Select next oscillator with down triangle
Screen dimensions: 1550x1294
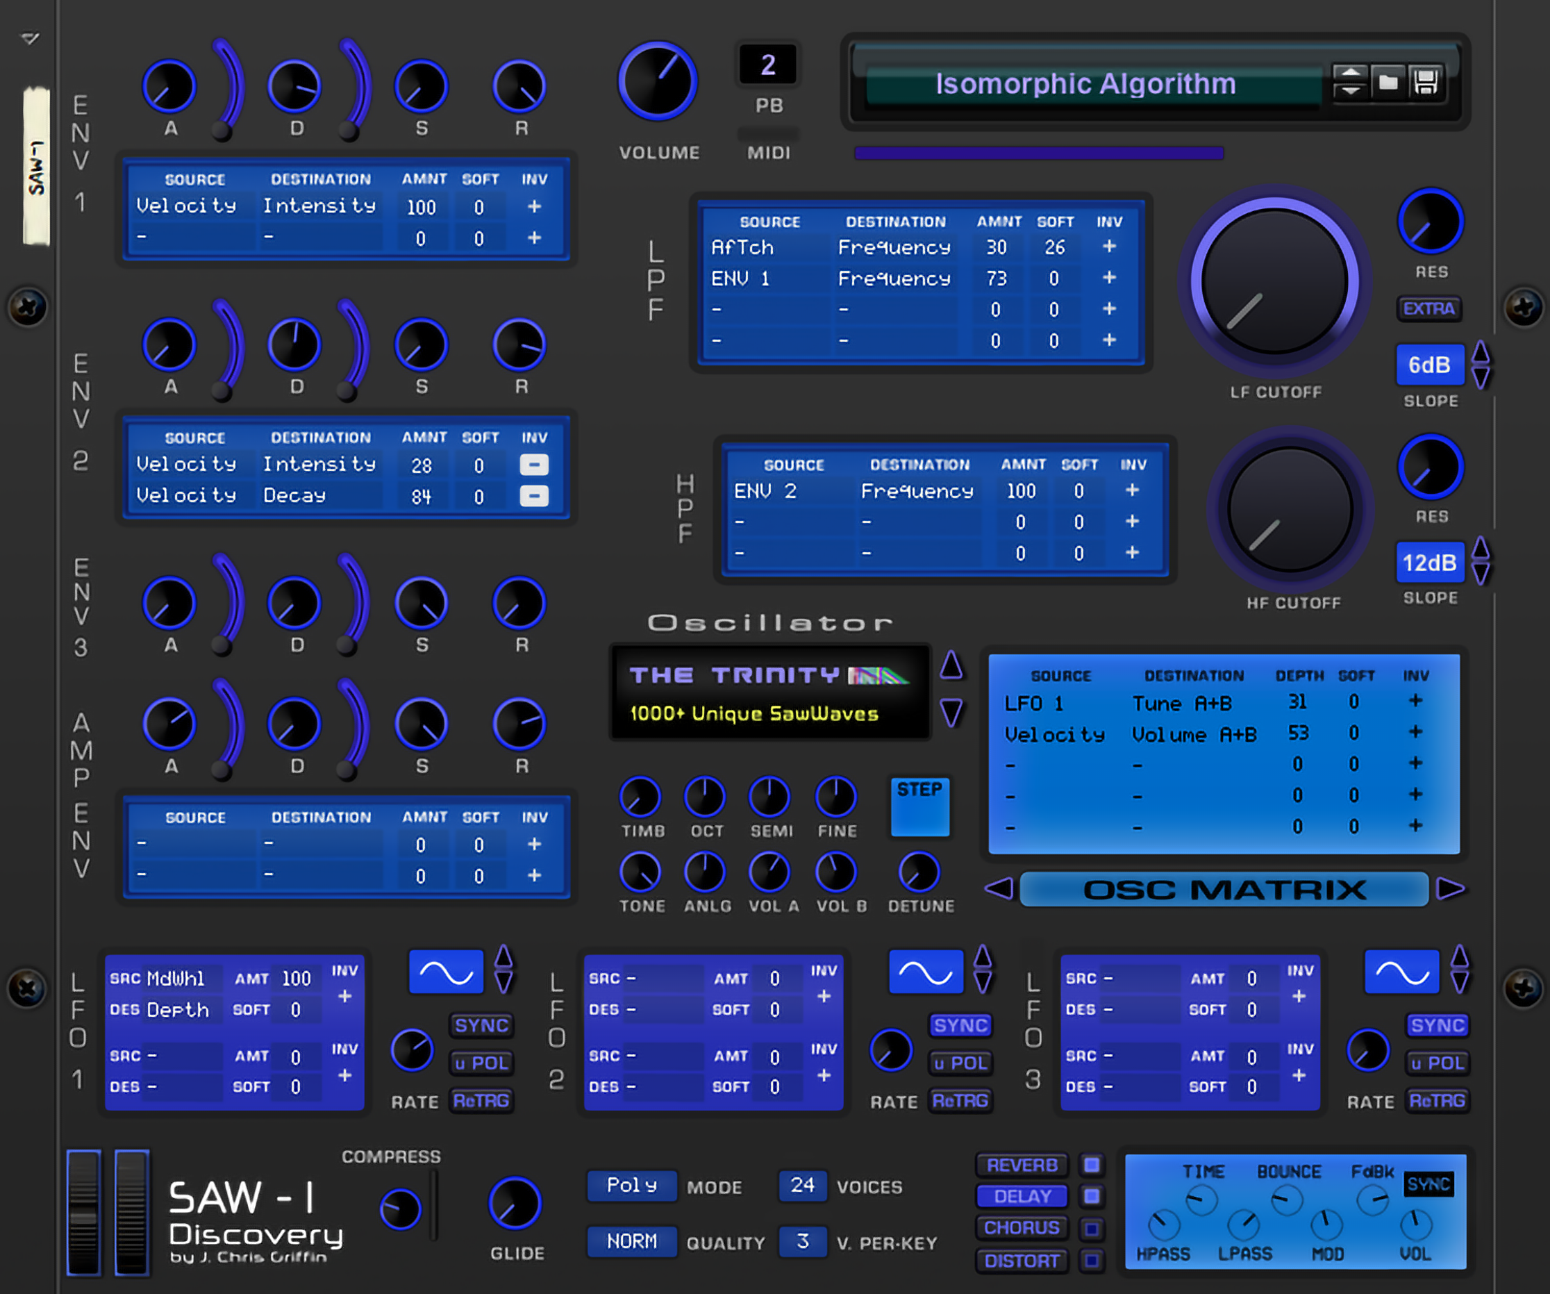pyautogui.click(x=951, y=713)
